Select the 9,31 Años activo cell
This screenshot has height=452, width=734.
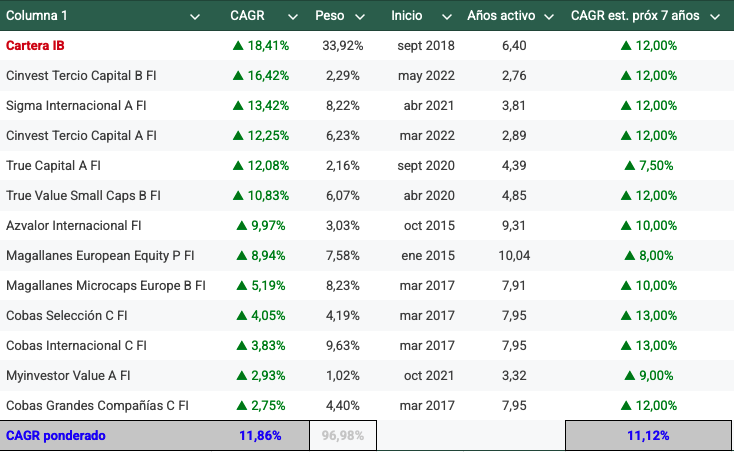coord(514,225)
